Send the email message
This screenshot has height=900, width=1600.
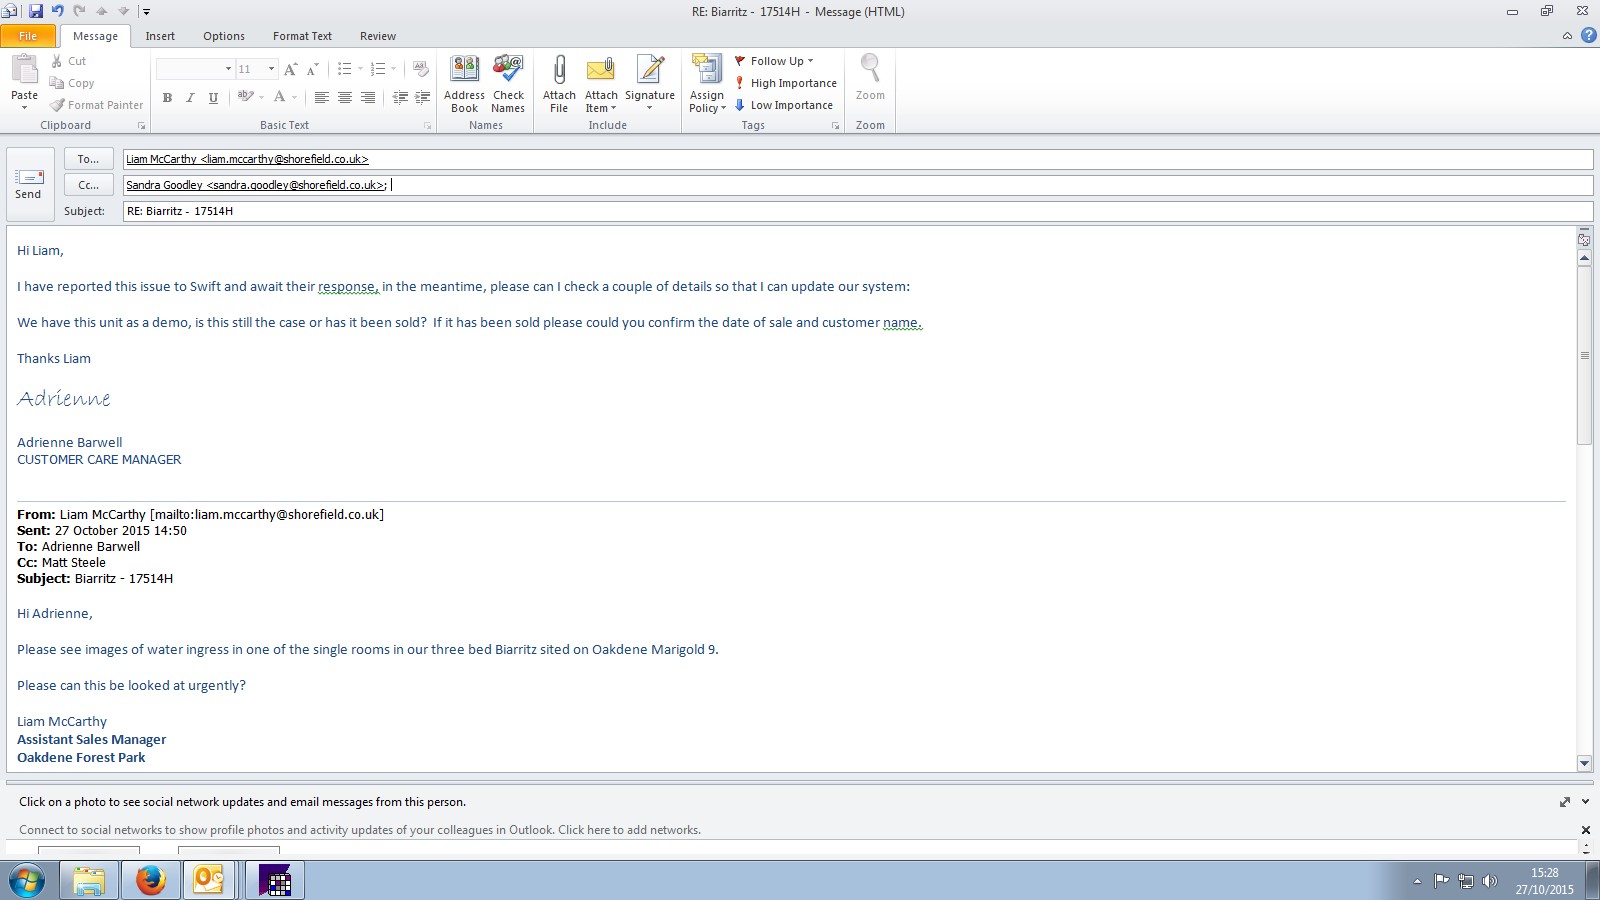29,184
